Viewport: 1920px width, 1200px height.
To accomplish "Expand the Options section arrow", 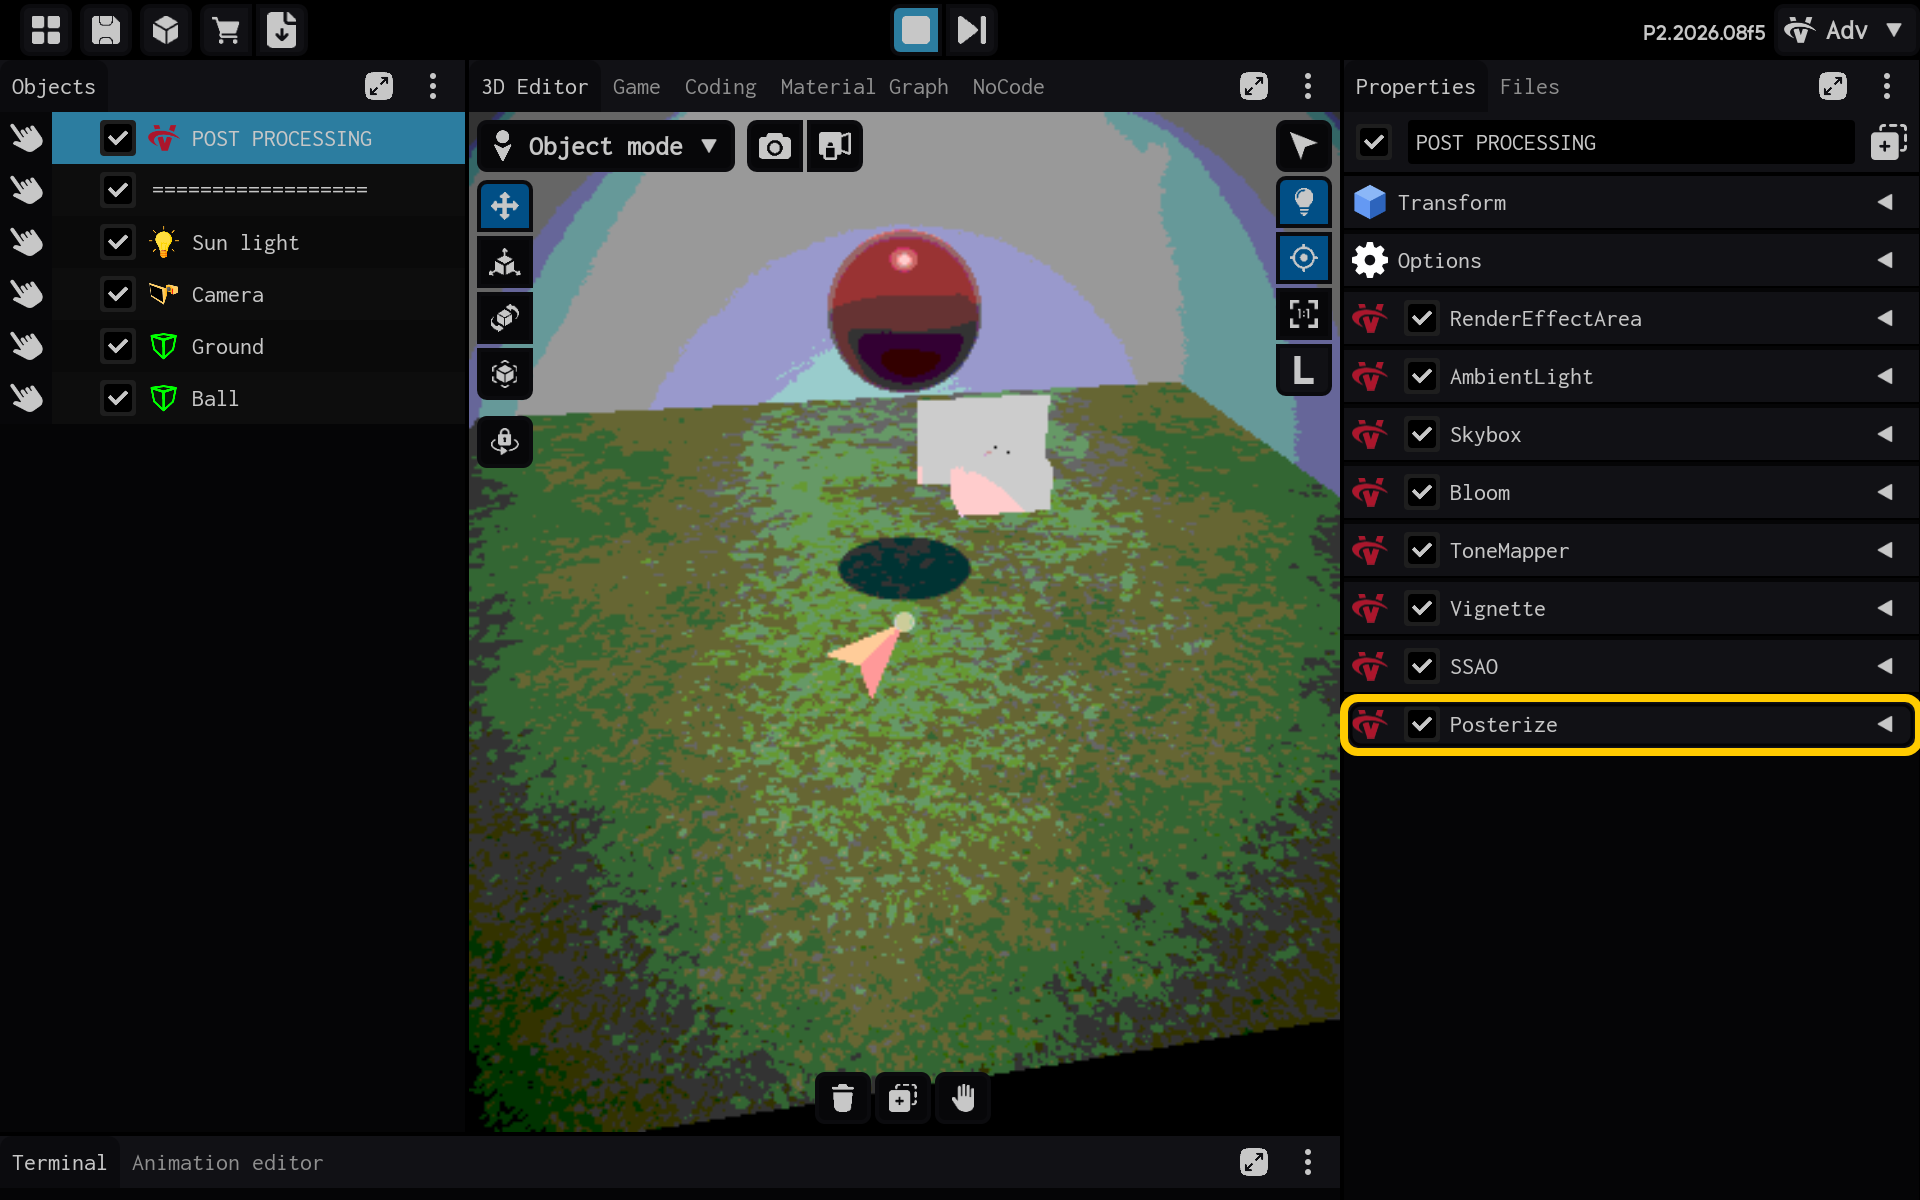I will (1885, 260).
